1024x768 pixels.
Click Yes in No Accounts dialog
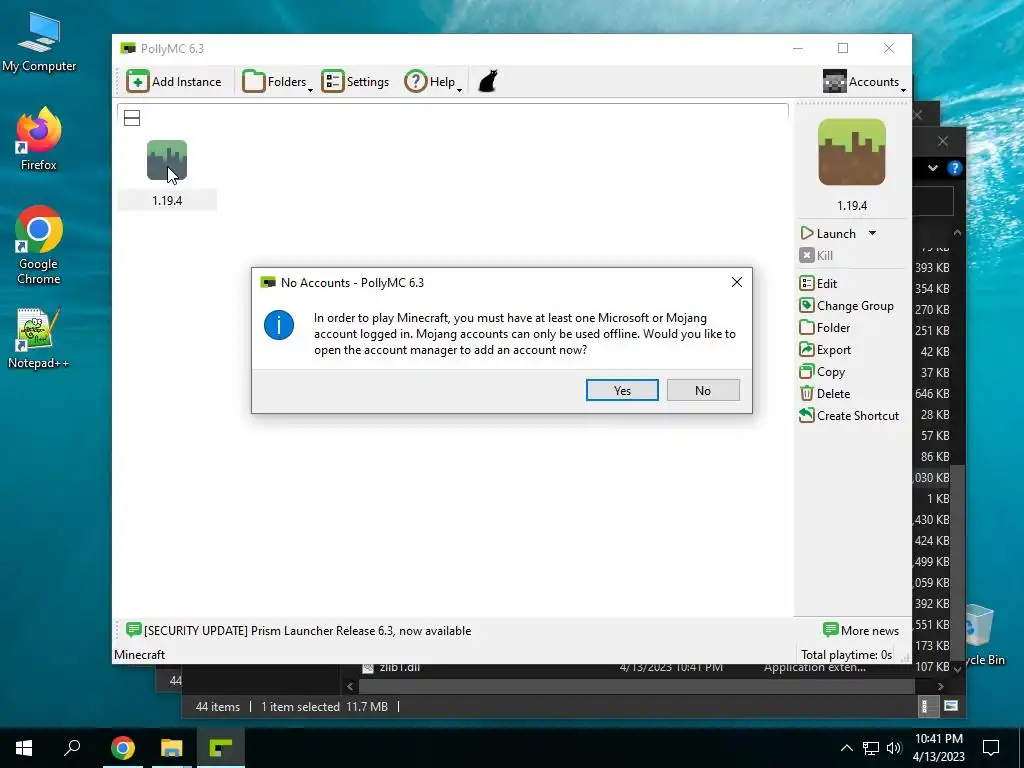click(x=622, y=391)
